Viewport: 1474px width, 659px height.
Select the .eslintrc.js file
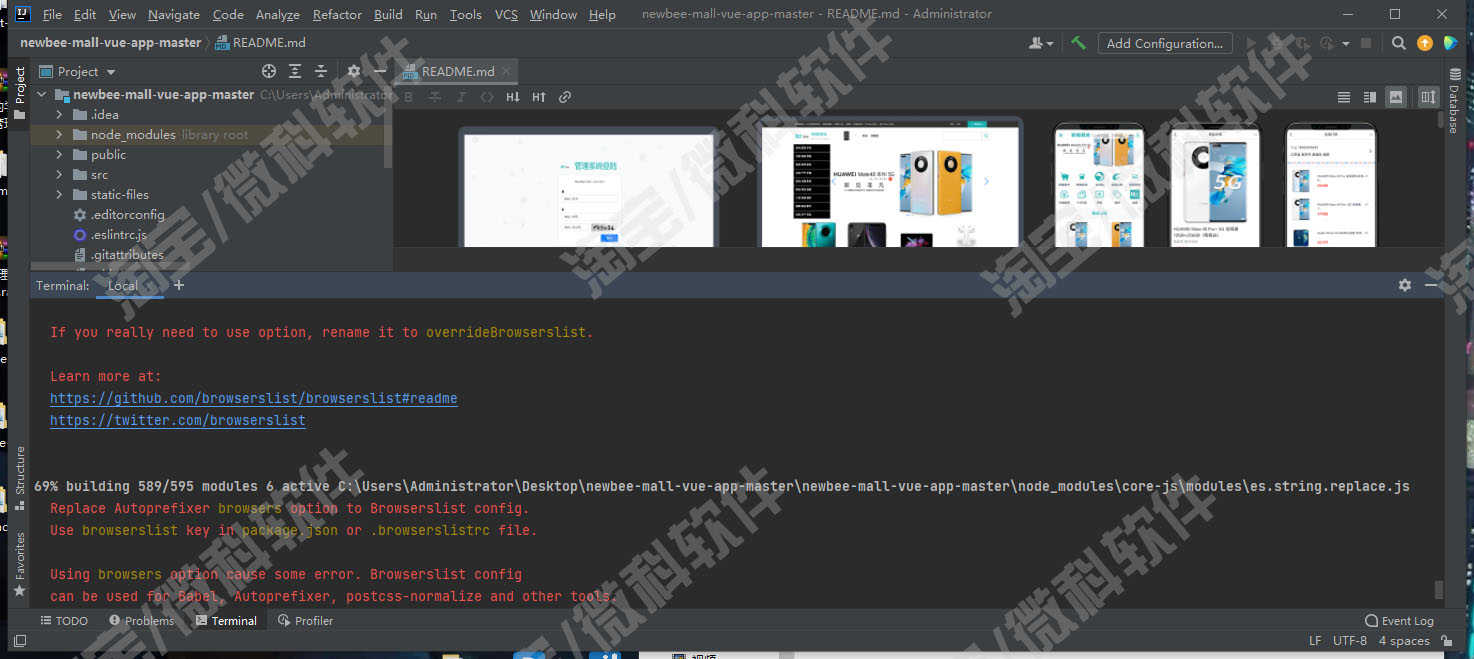(118, 234)
